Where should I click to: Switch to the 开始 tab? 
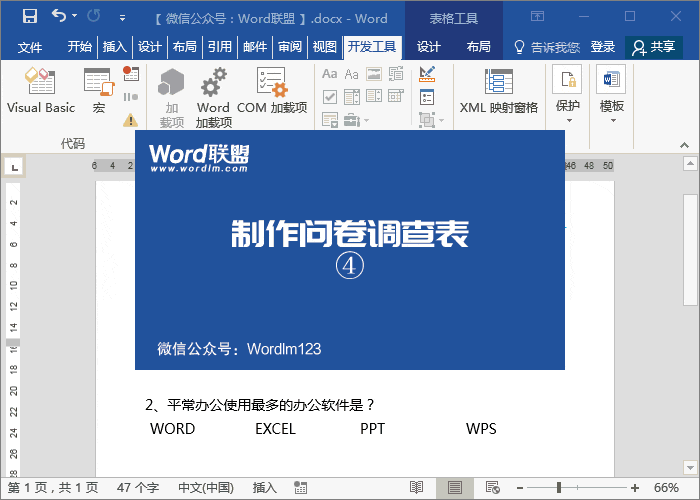pos(79,46)
